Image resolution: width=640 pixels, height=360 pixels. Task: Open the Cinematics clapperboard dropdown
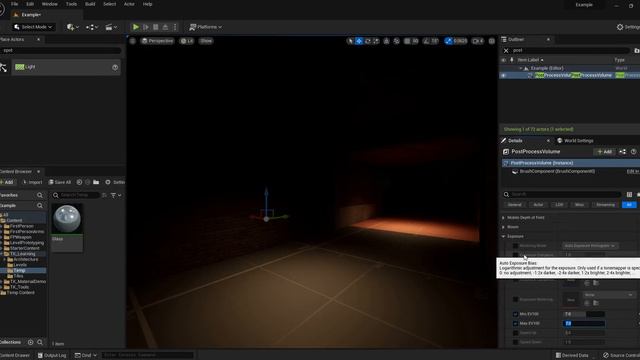[111, 27]
